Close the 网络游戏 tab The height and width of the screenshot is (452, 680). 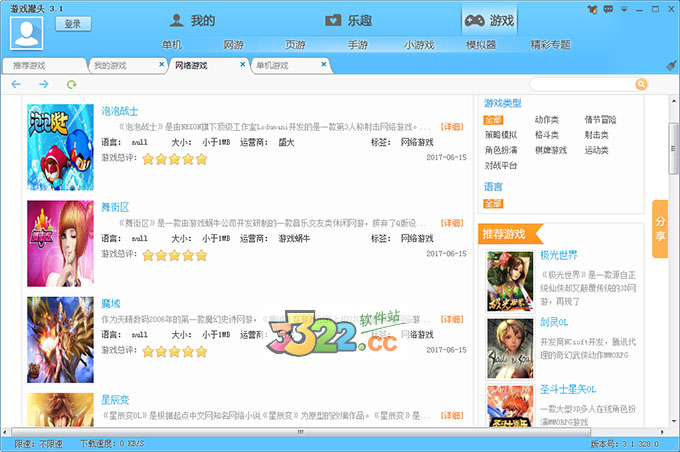(242, 64)
